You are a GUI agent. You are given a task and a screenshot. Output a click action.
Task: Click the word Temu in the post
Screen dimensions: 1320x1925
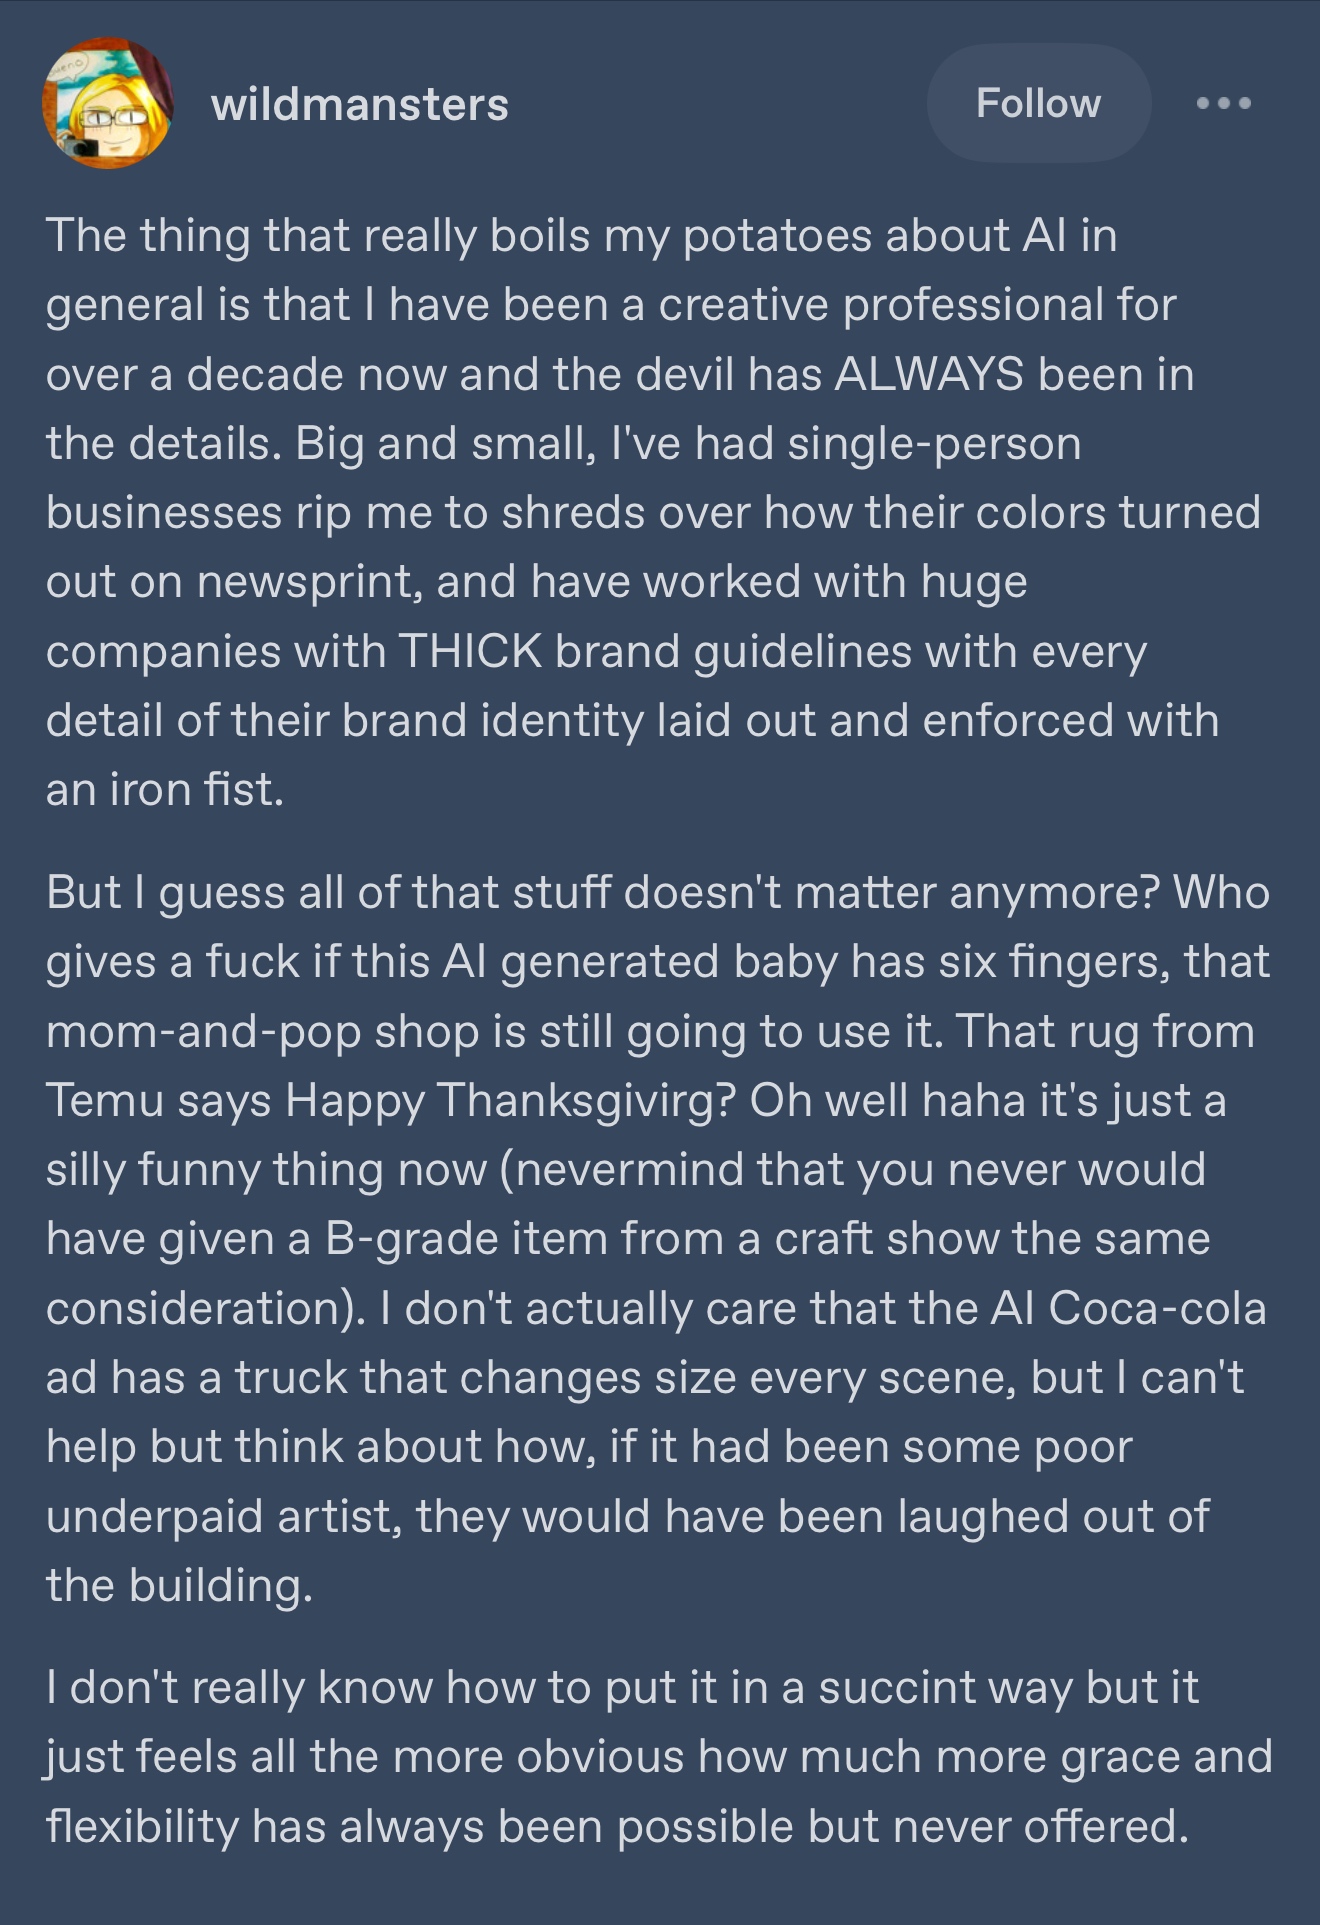(105, 1100)
